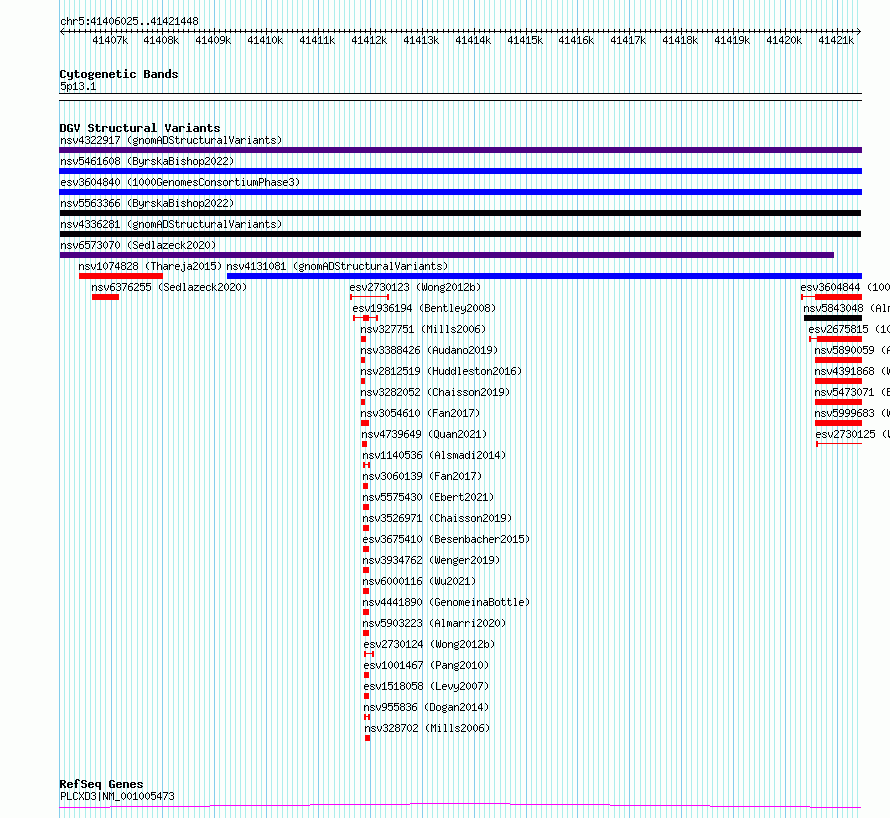Open variant nsv4336281 gnomADStructuralVariants
This screenshot has width=890, height=818.
[x=171, y=224]
